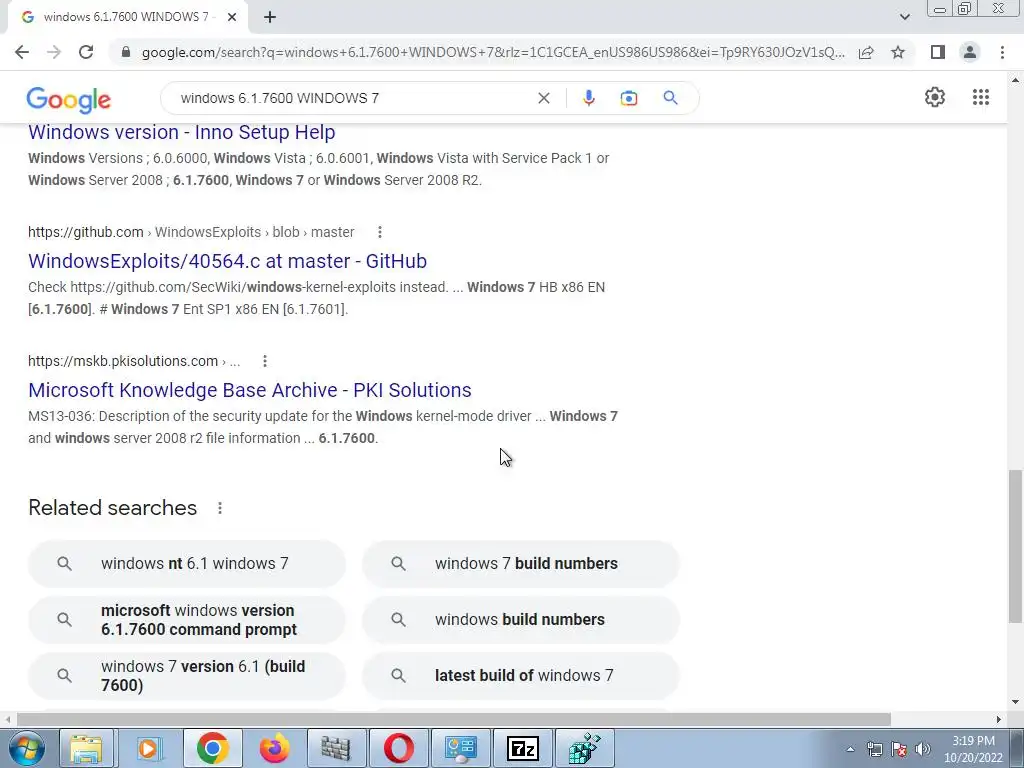
Task: Open a new browser tab
Action: (270, 17)
